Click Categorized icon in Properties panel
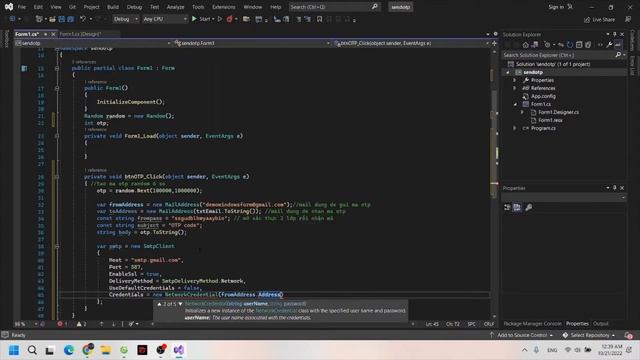The width and height of the screenshot is (640, 360). pyautogui.click(x=507, y=207)
